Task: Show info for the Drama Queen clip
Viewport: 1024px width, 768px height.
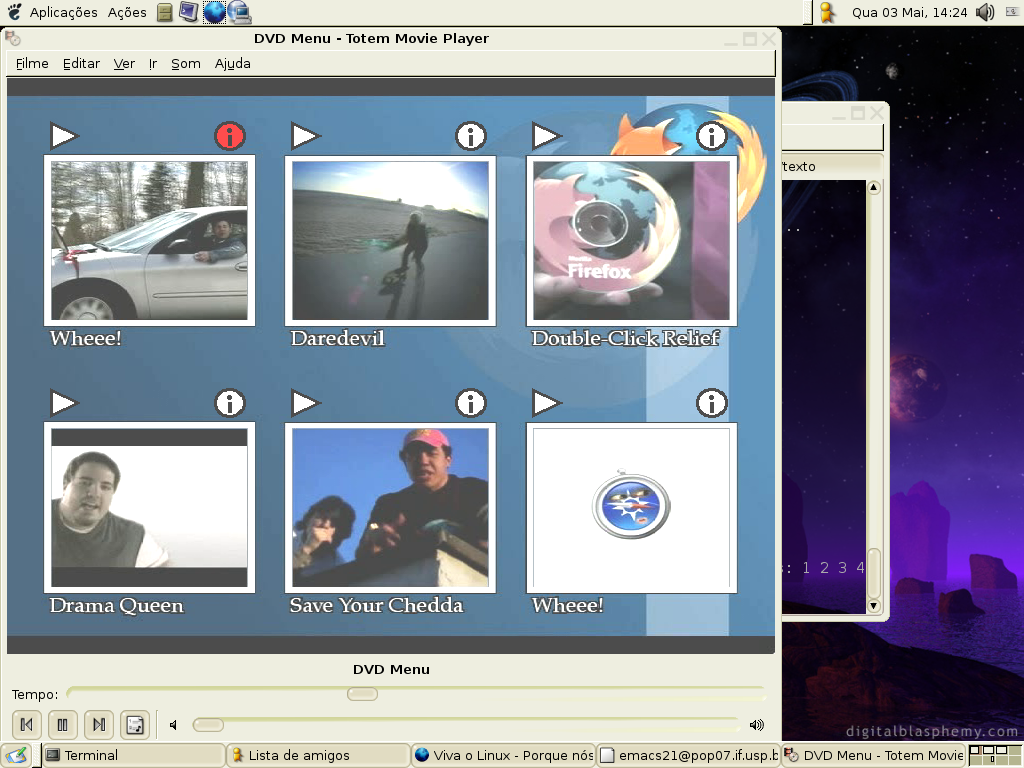Action: click(x=230, y=403)
